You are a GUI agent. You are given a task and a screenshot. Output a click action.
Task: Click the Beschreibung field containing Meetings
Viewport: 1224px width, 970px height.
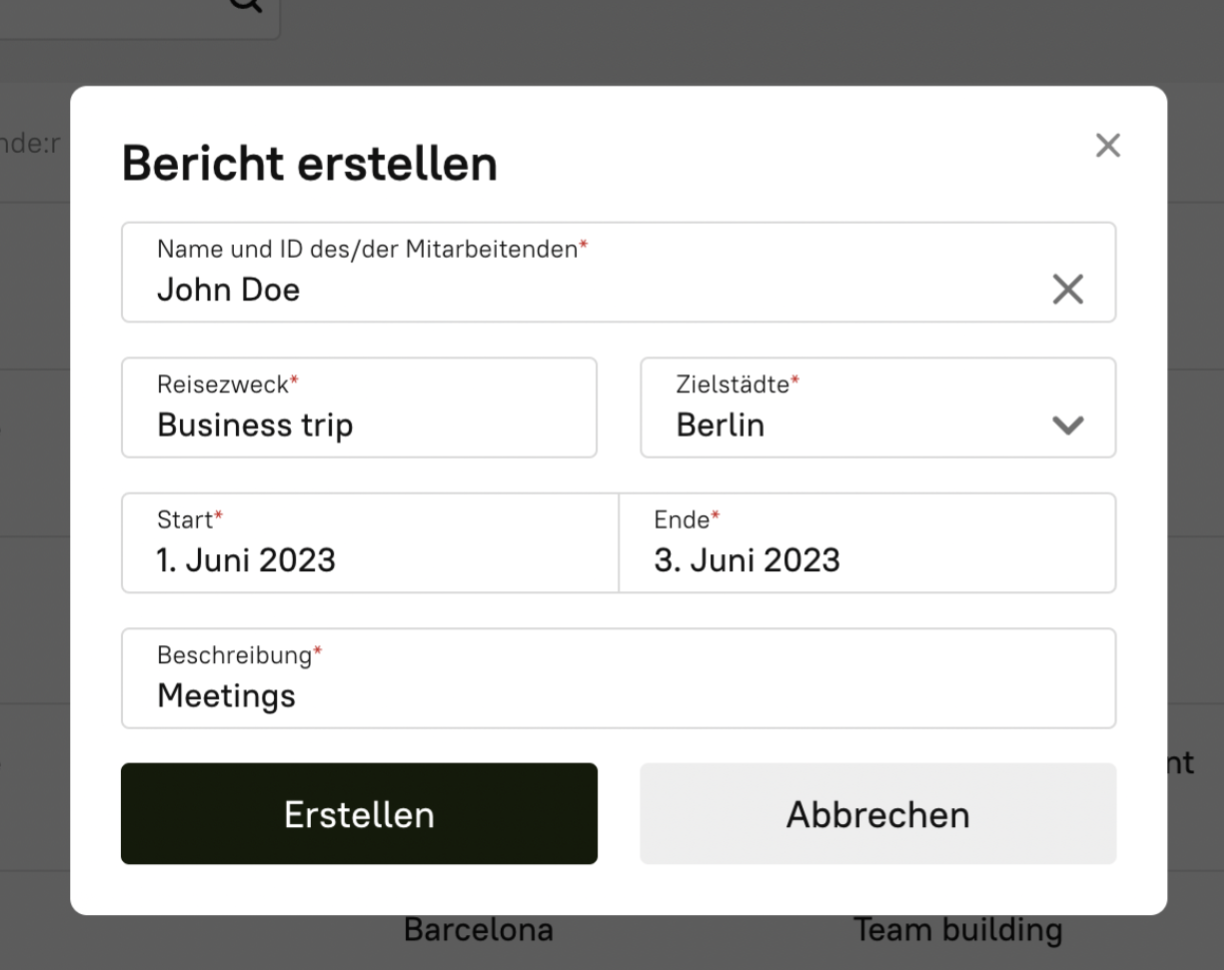(x=617, y=695)
